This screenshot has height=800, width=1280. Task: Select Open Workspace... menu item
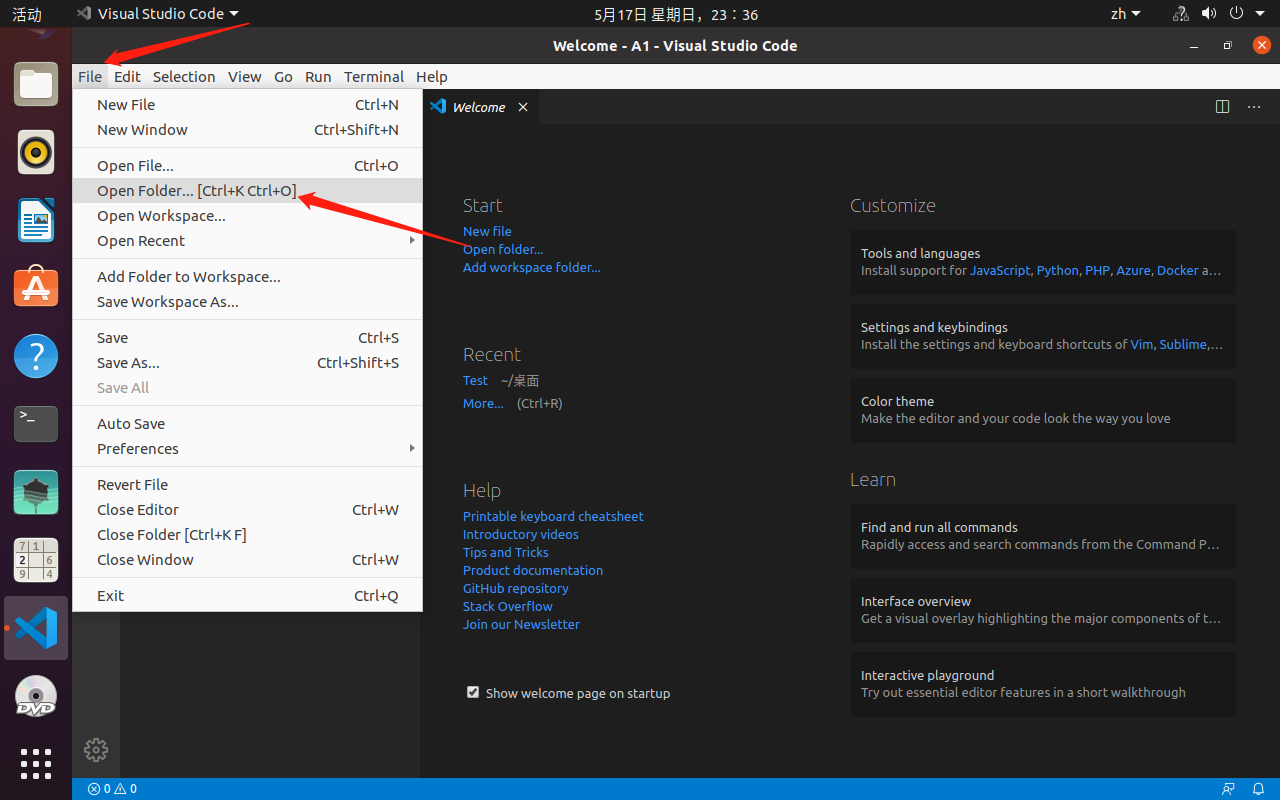click(x=248, y=216)
